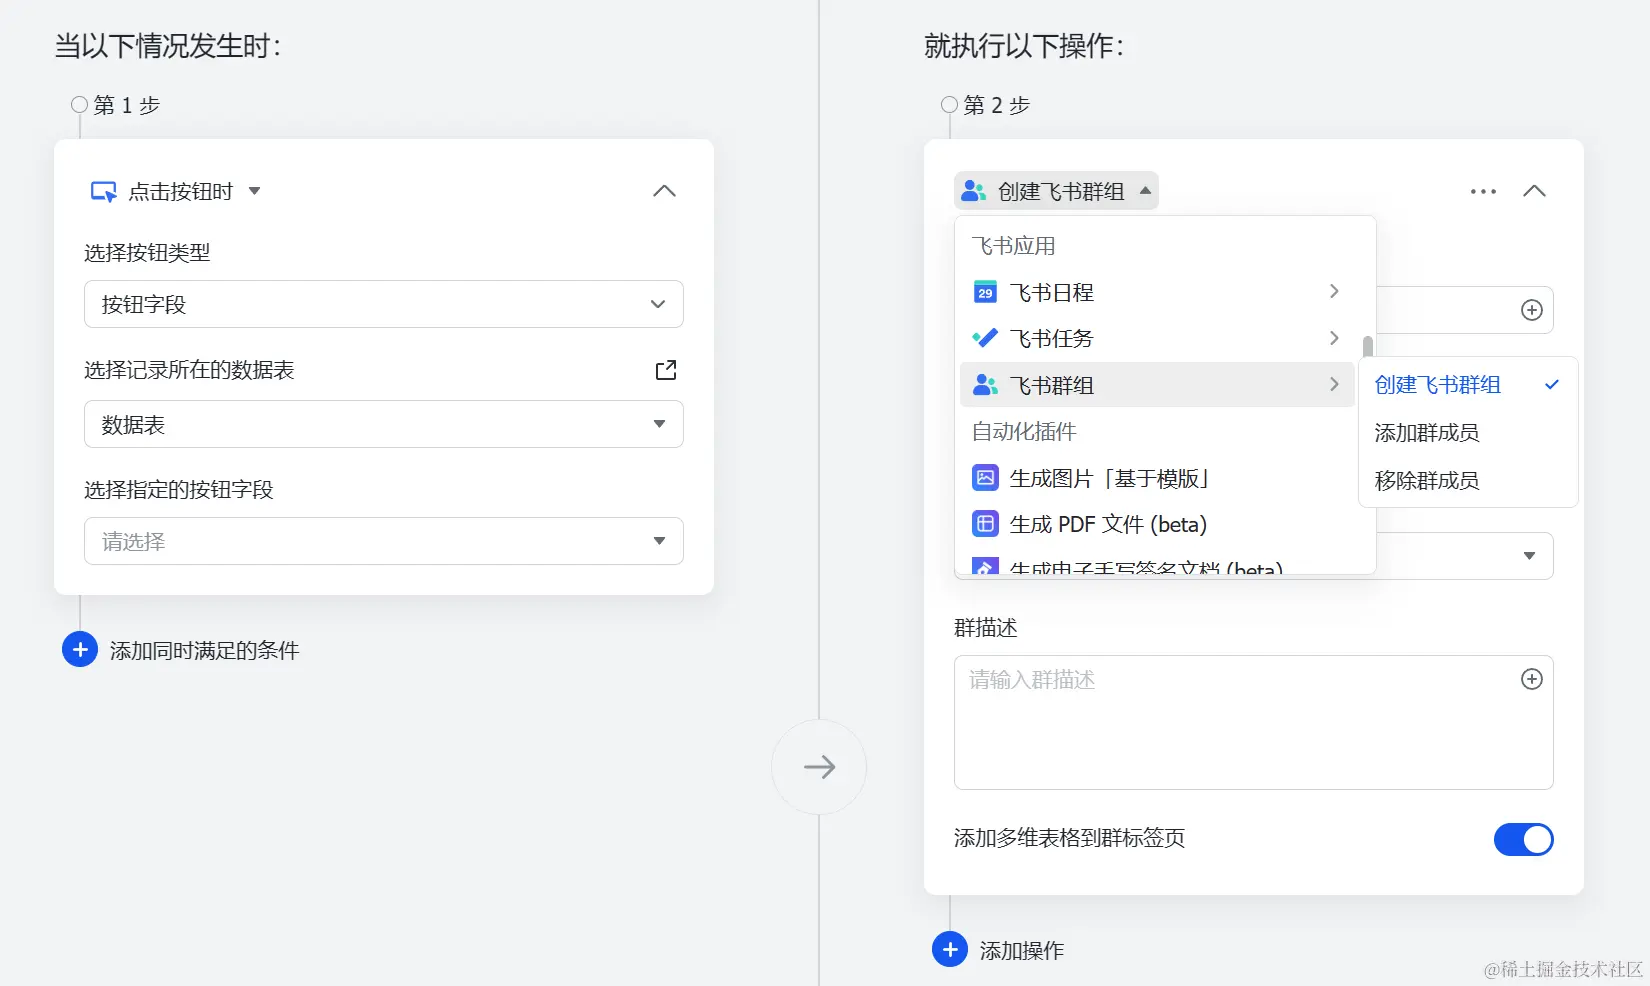Viewport: 1650px width, 986px height.
Task: Select 移除群成员 submenu option
Action: (x=1468, y=481)
